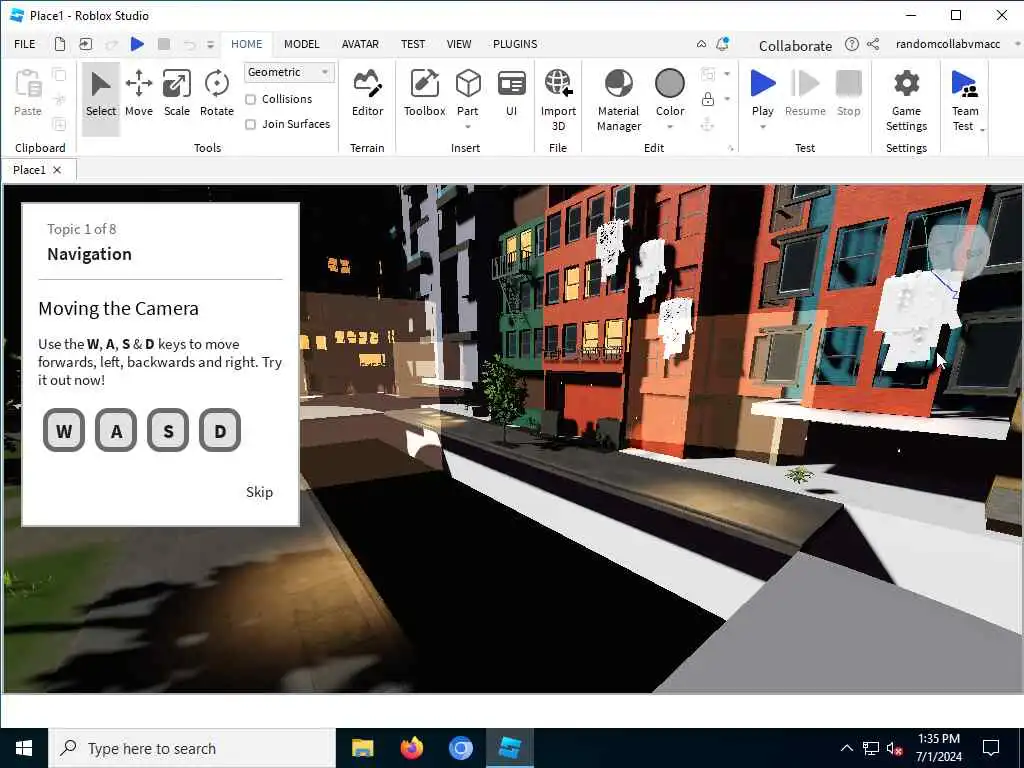The height and width of the screenshot is (768, 1024).
Task: Click quick-access blue play icon
Action: tap(137, 44)
